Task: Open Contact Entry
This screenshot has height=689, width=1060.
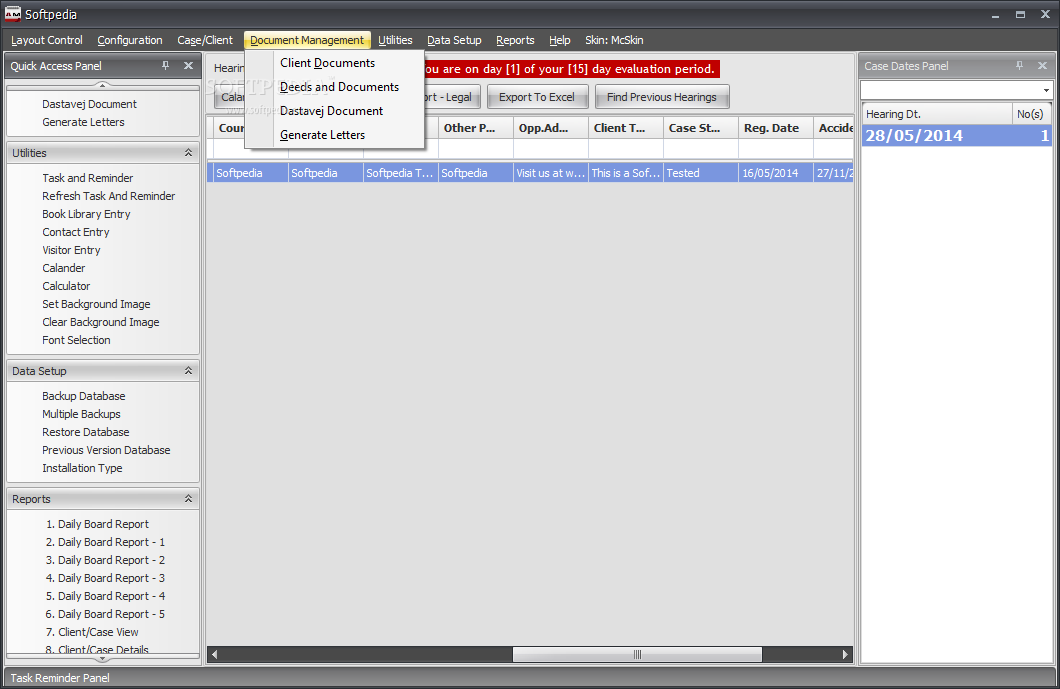Action: coord(76,232)
